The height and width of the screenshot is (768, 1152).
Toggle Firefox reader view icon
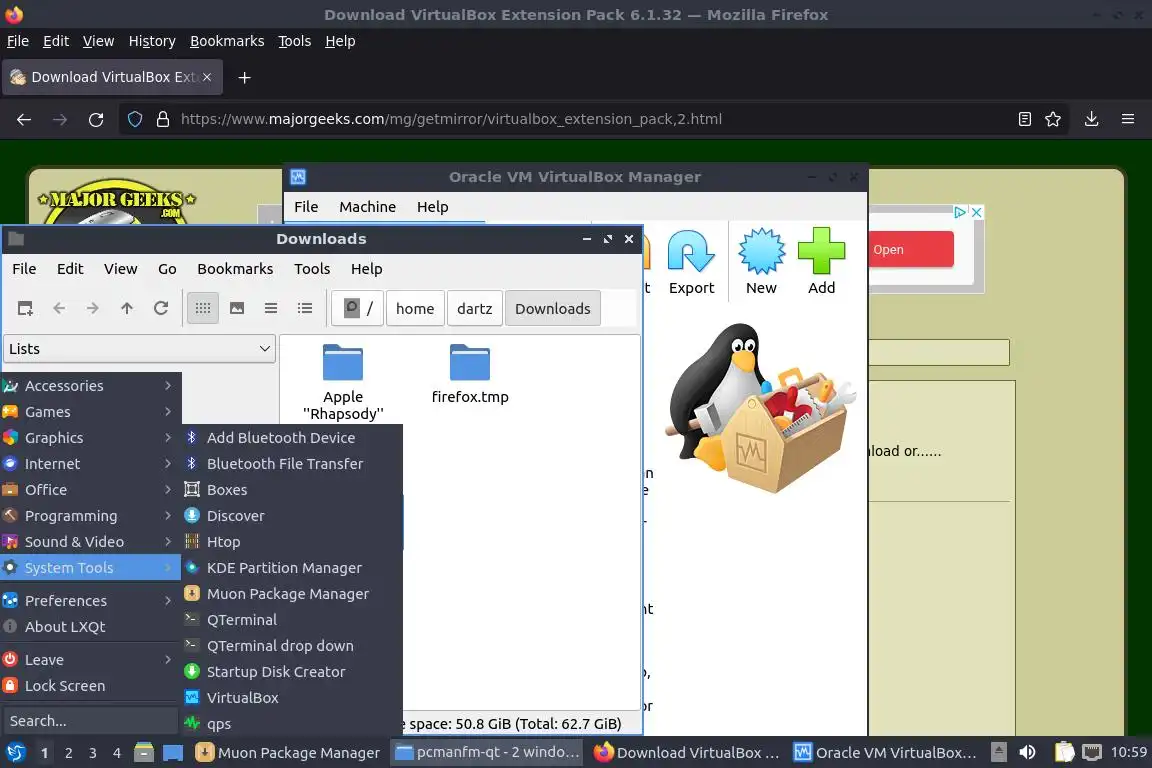coord(1025,119)
